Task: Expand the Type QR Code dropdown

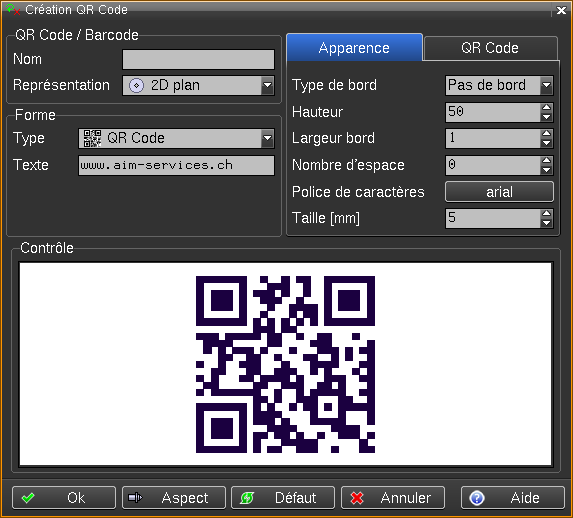Action: click(267, 138)
